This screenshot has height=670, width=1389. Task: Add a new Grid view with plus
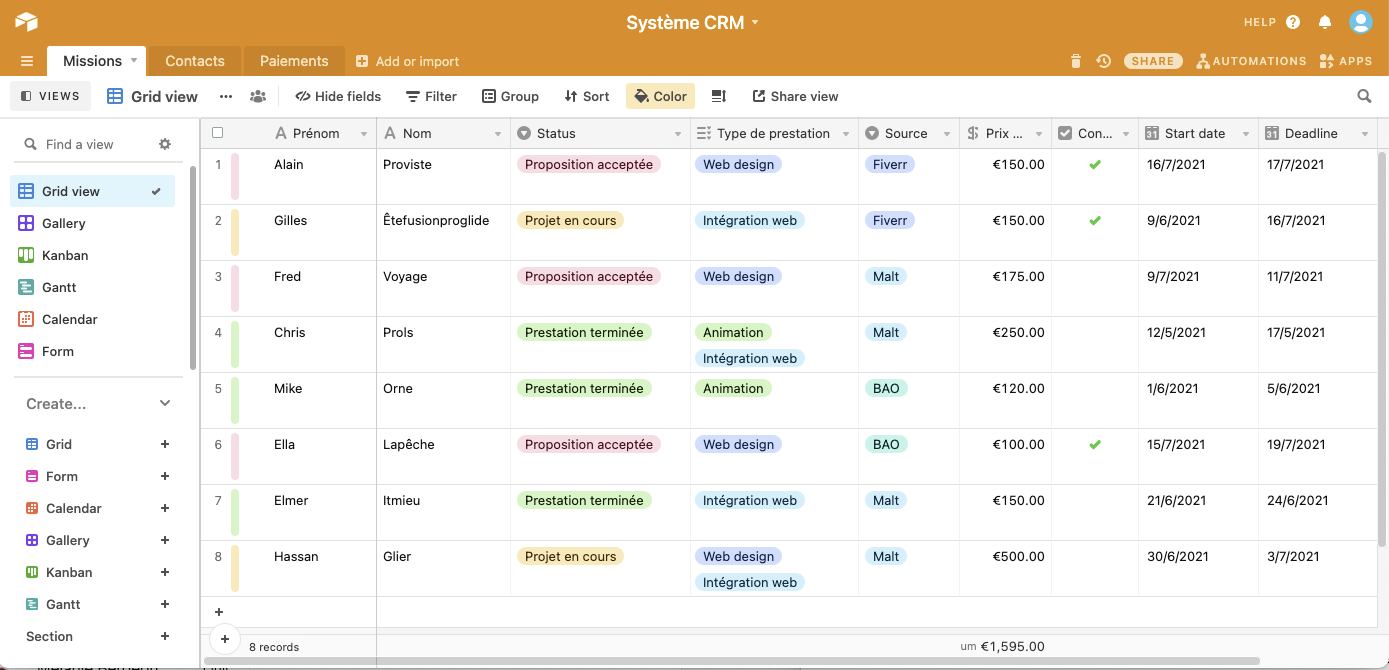click(165, 444)
